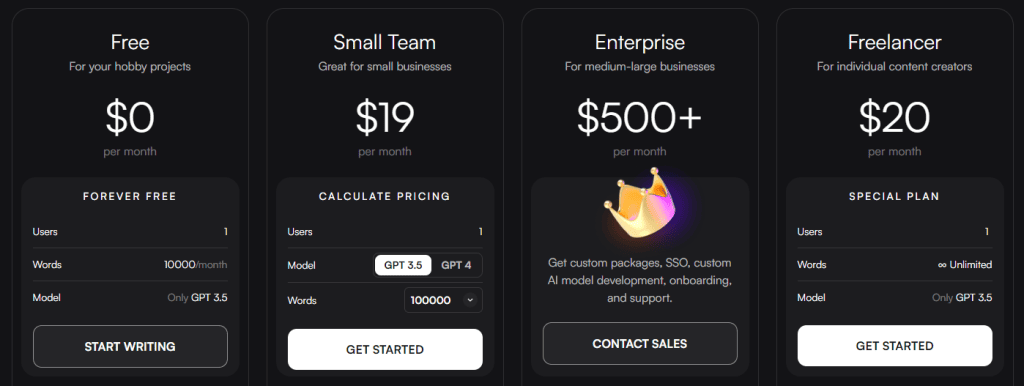Open the Words dropdown chevron in Small Team
This screenshot has width=1024, height=386.
tap(469, 300)
